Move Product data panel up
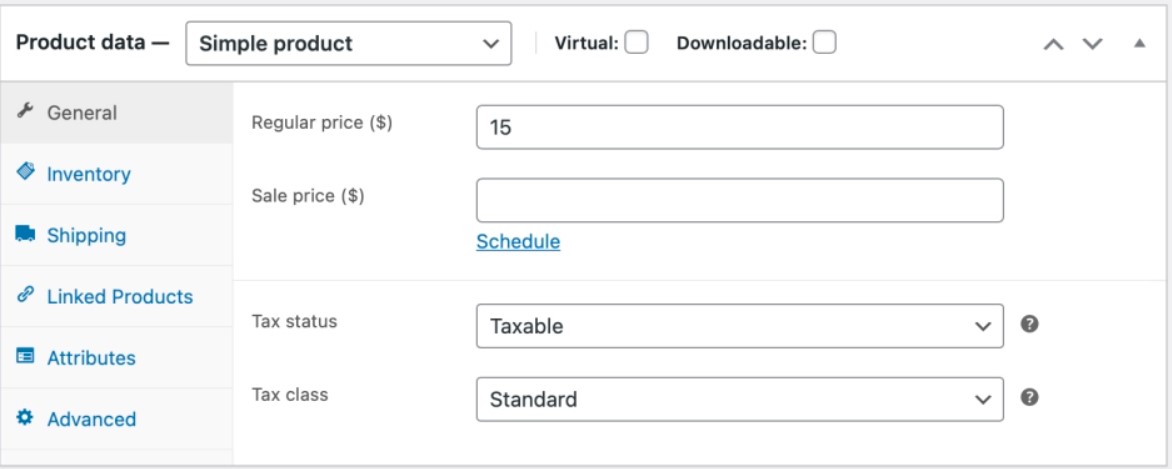1172x469 pixels. [1053, 44]
